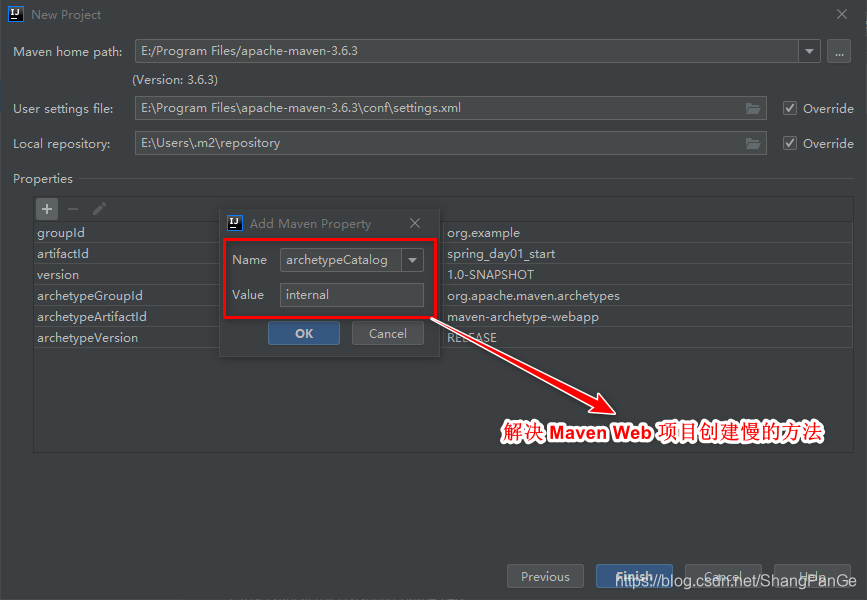
Task: Close the Add Maven Property dialog
Action: coord(415,223)
